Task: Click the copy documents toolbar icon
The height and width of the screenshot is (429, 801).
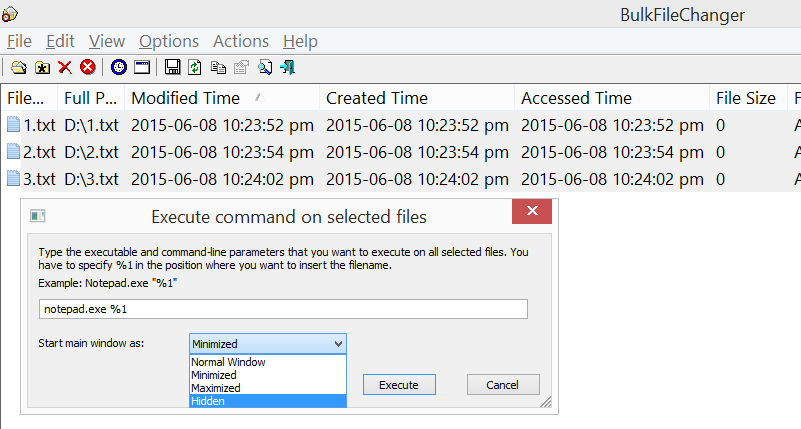Action: [218, 68]
